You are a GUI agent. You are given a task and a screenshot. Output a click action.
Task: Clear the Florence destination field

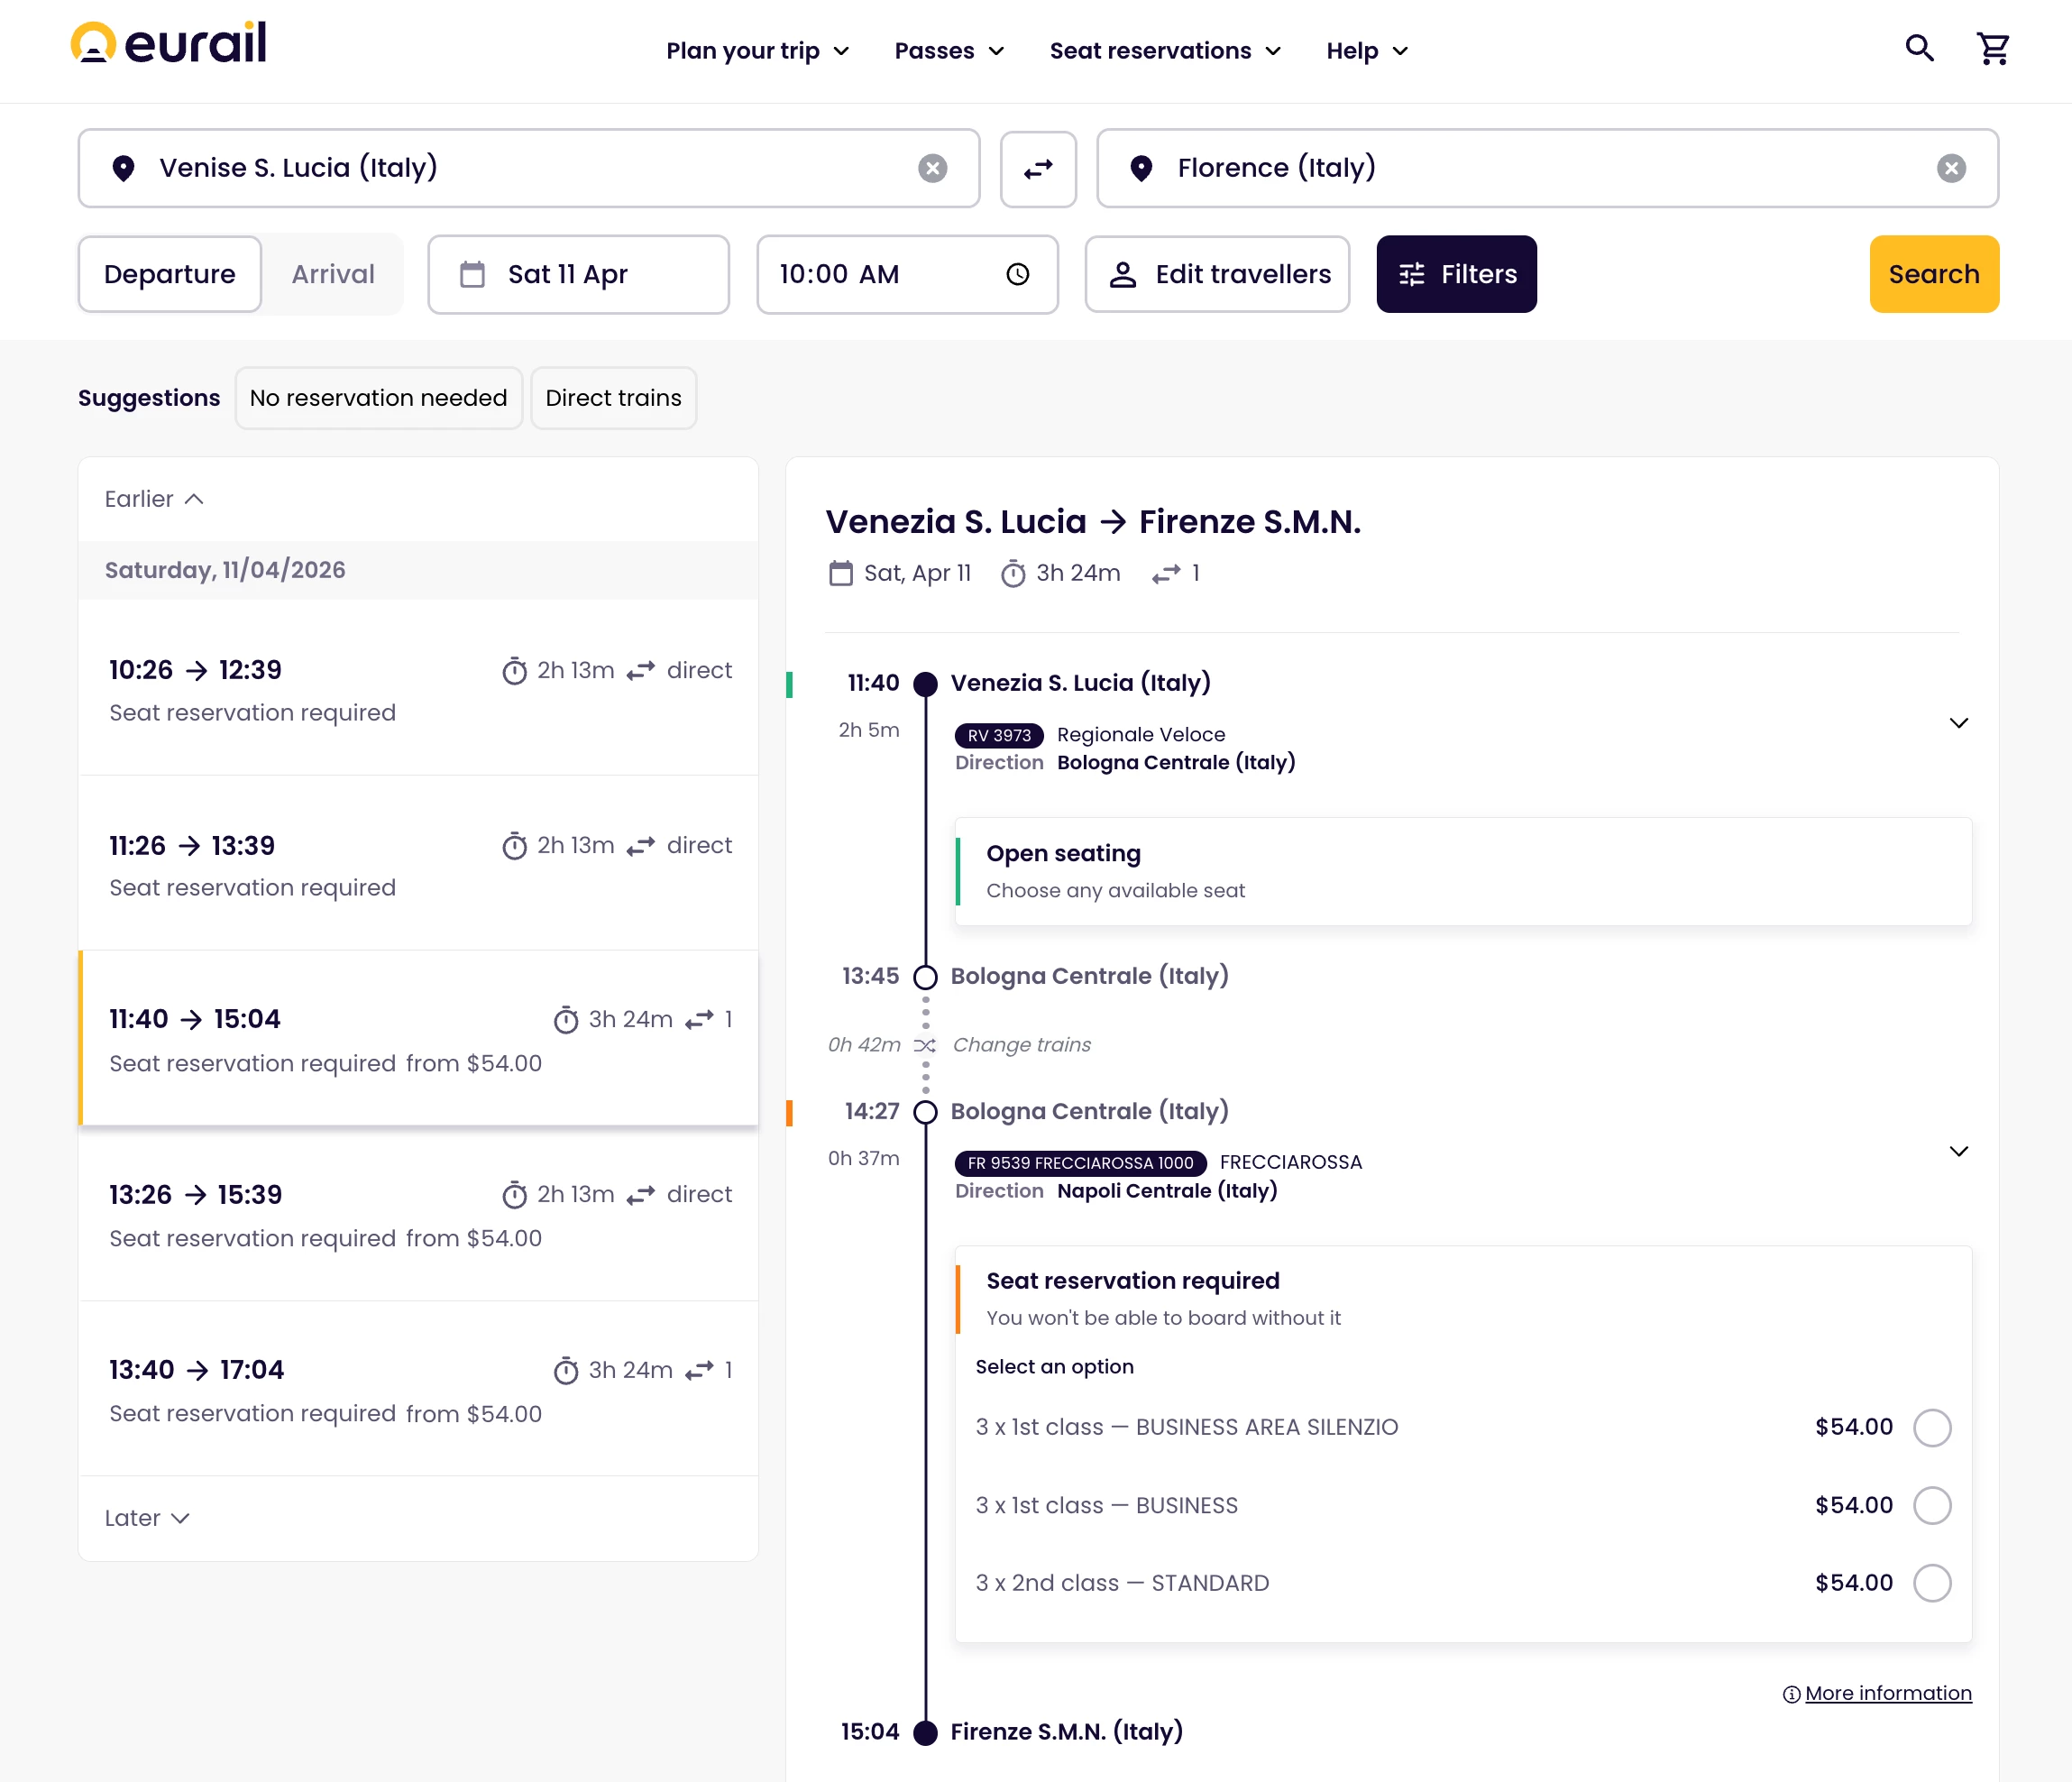click(x=1950, y=168)
